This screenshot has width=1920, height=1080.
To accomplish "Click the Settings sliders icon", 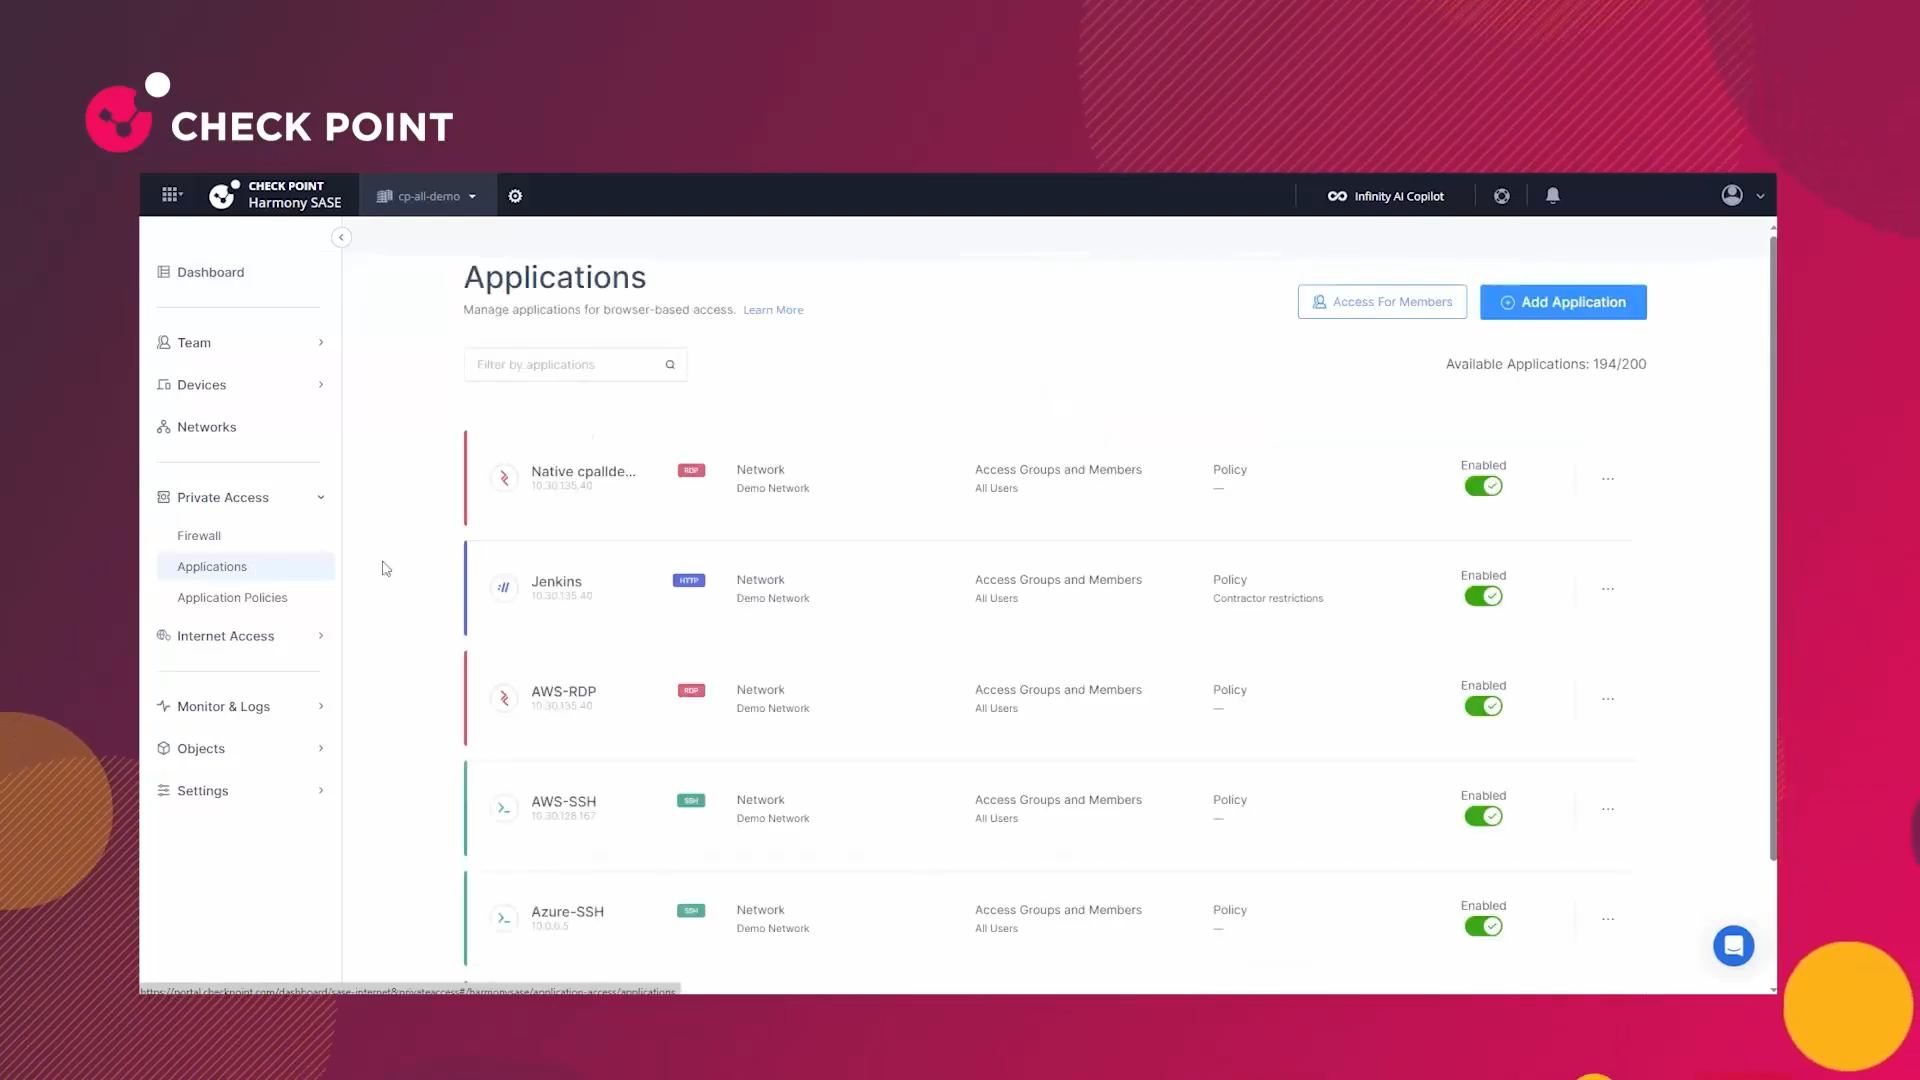I will [164, 790].
